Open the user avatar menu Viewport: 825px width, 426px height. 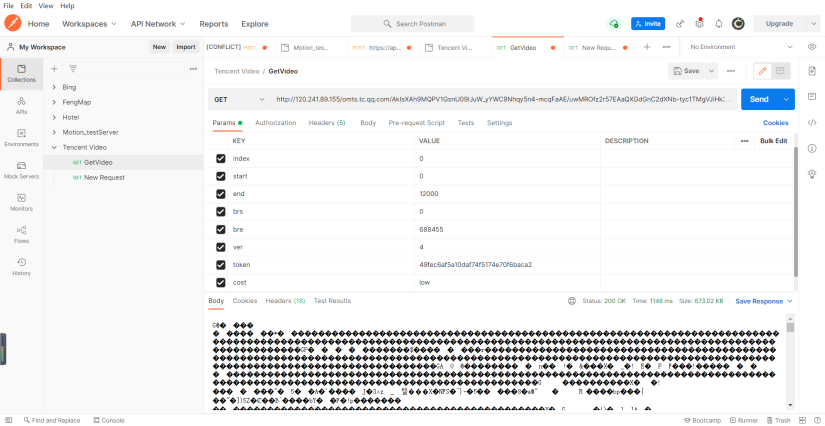pos(738,24)
